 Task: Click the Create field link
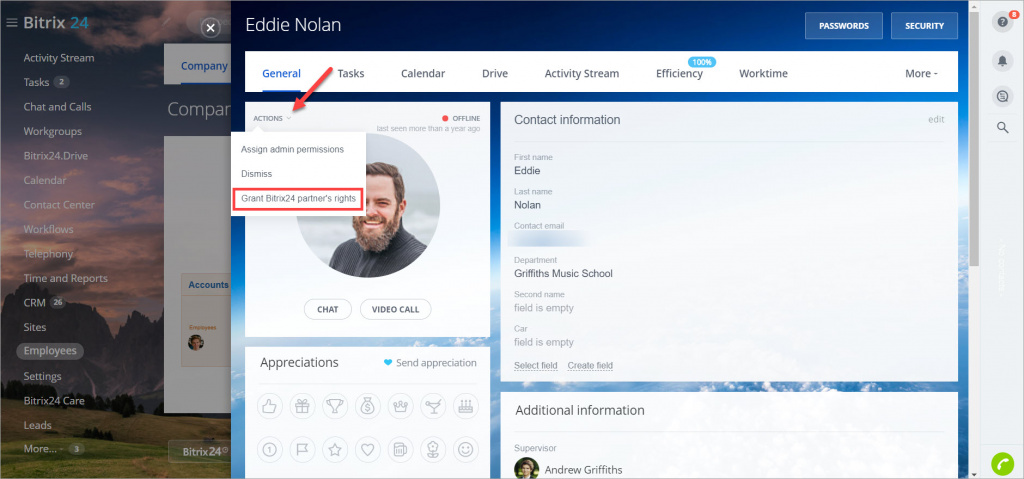[x=590, y=365]
